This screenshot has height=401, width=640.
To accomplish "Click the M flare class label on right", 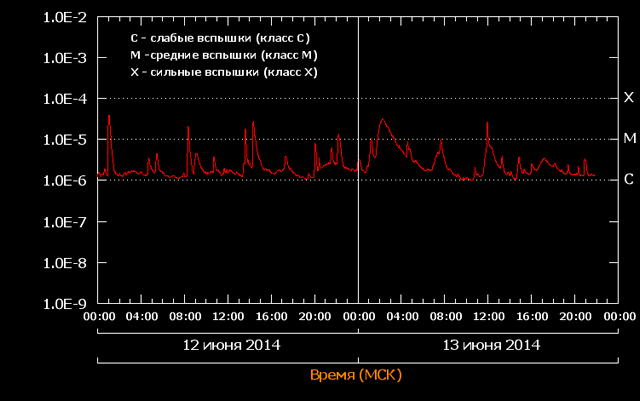I will point(629,139).
